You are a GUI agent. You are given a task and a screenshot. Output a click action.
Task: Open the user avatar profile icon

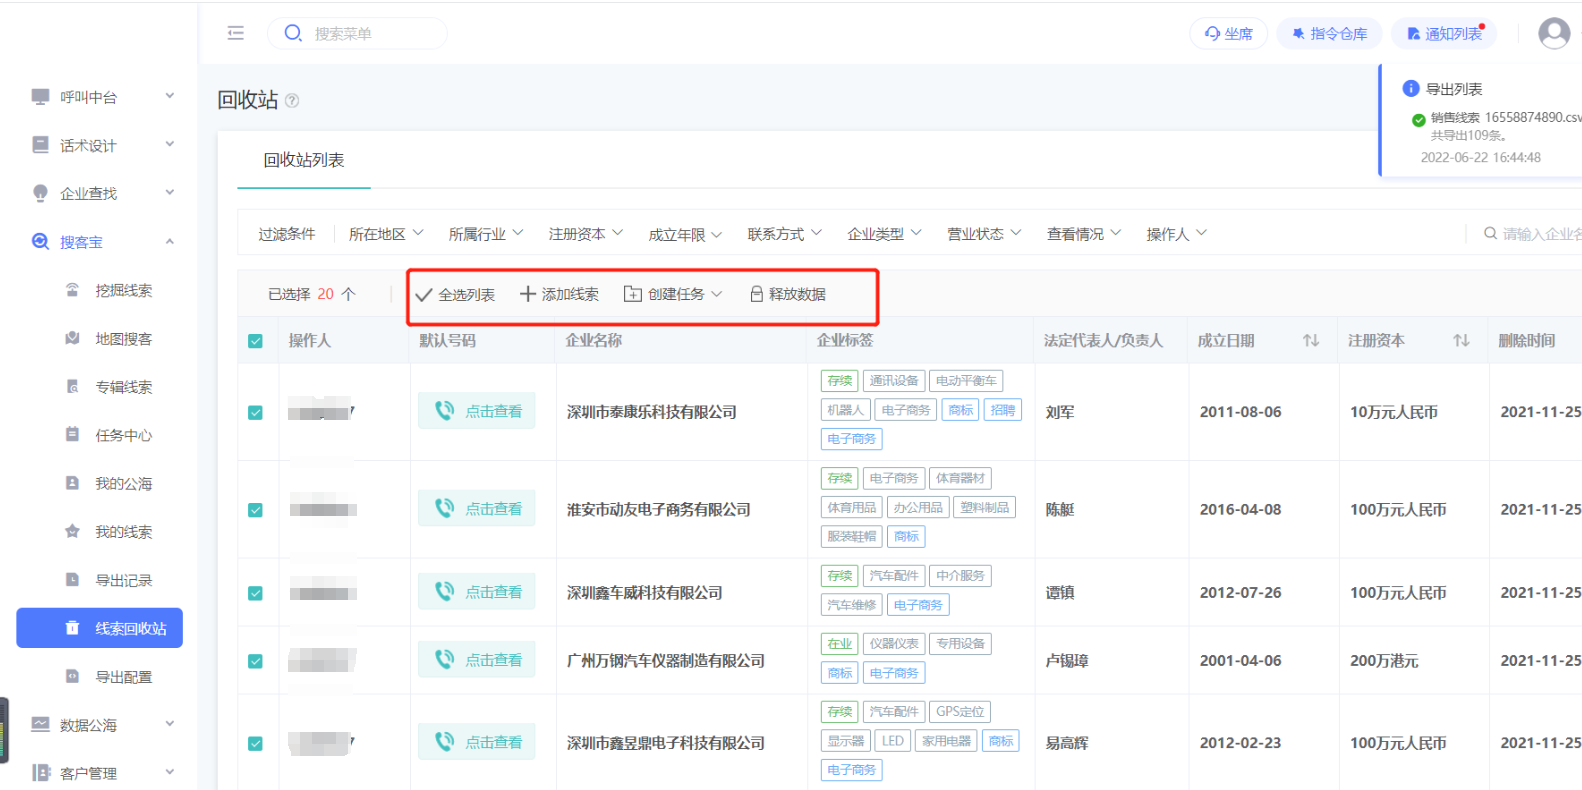[x=1553, y=33]
